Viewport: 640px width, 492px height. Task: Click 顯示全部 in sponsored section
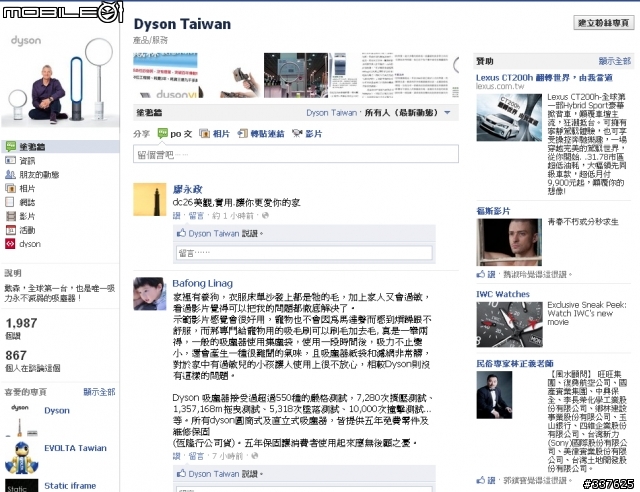point(615,61)
